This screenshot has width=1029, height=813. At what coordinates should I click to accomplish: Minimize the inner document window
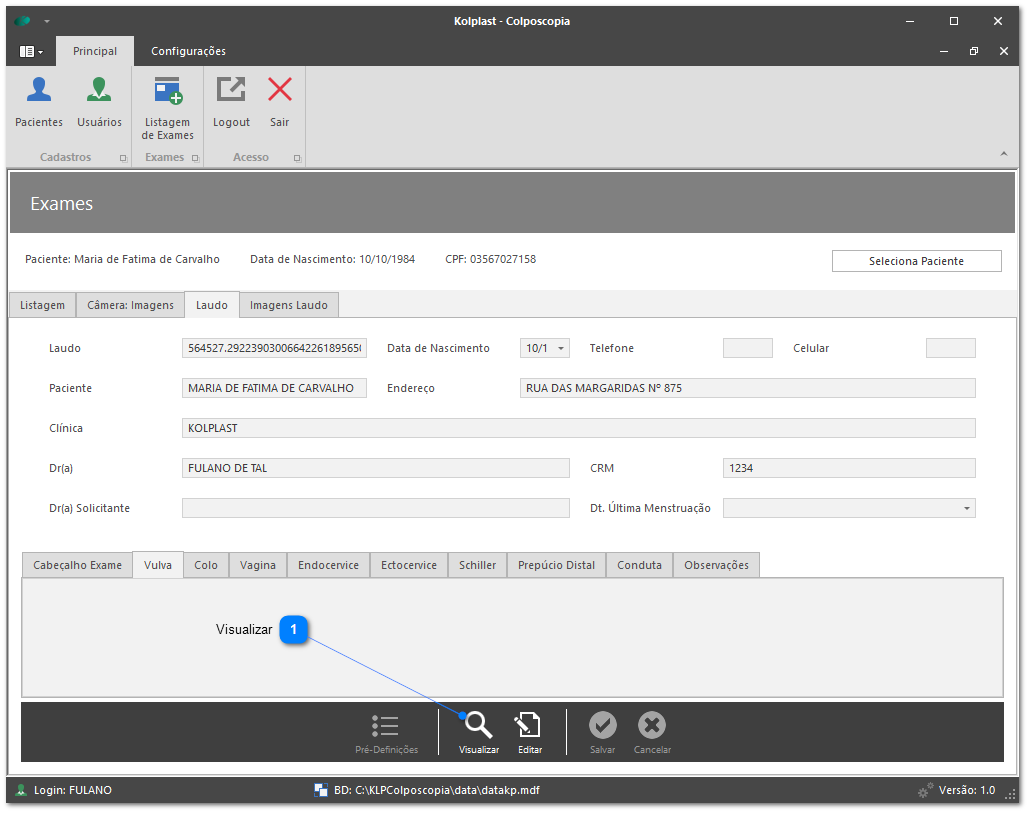[x=944, y=51]
